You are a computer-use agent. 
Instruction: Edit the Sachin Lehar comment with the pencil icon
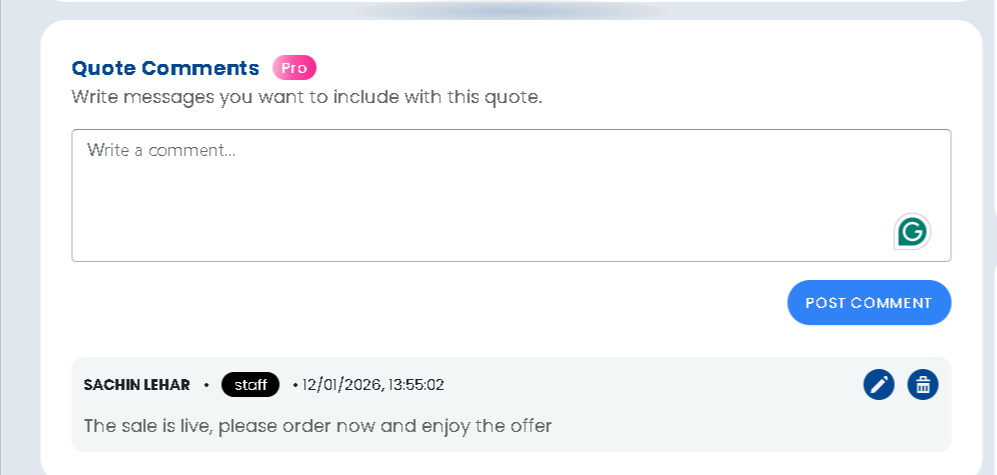pos(878,384)
